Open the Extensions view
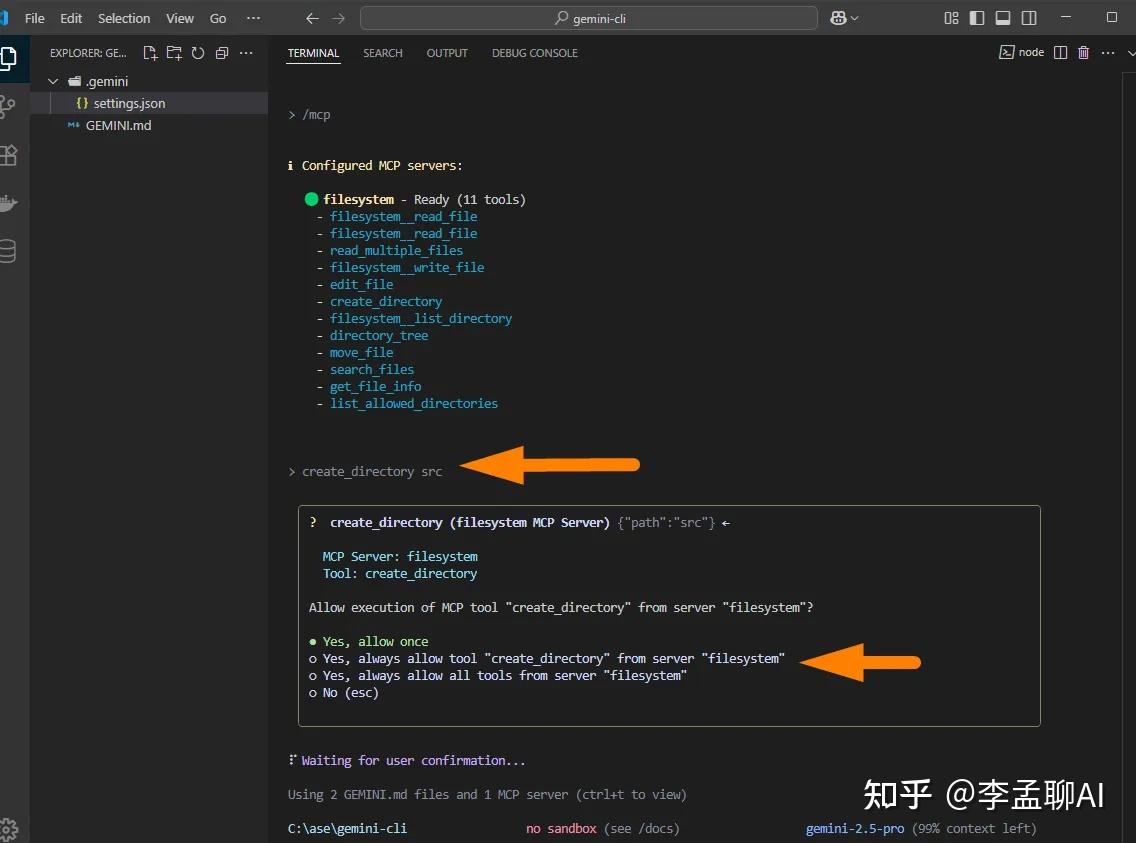The width and height of the screenshot is (1136, 843). point(12,155)
